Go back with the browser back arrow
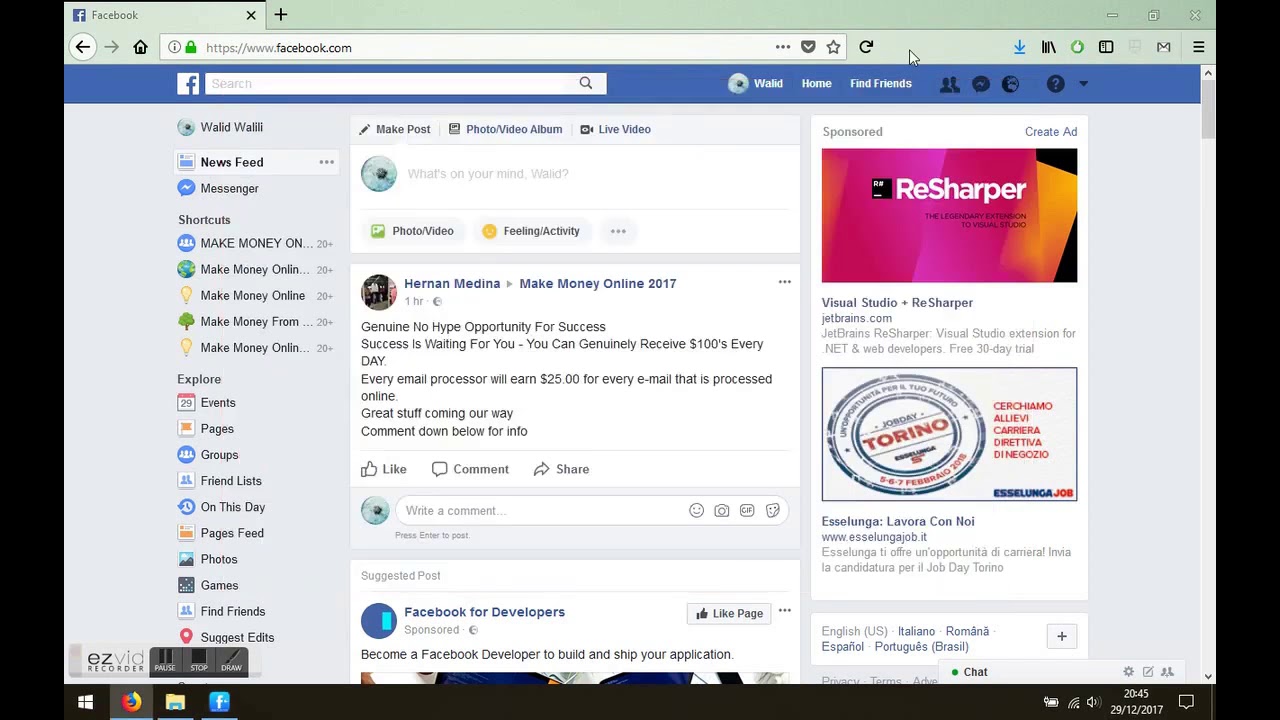The height and width of the screenshot is (720, 1280). pyautogui.click(x=83, y=47)
